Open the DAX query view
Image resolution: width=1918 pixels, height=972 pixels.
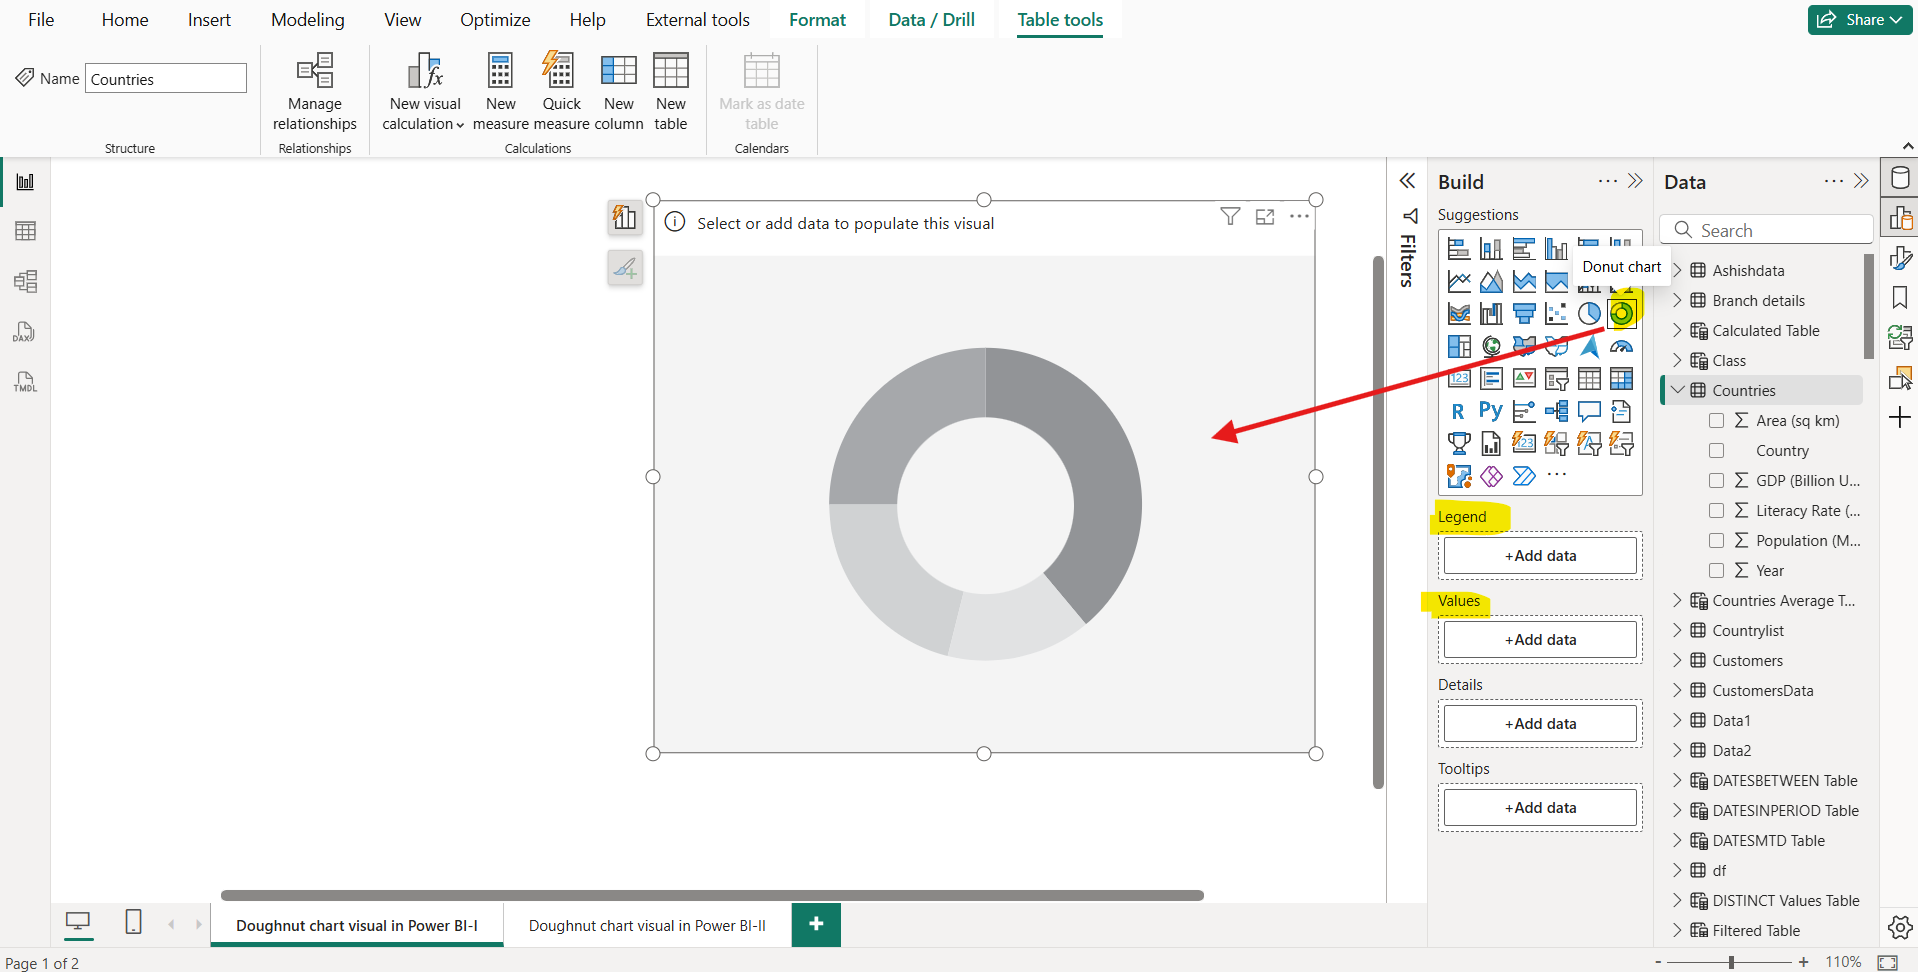pyautogui.click(x=25, y=331)
